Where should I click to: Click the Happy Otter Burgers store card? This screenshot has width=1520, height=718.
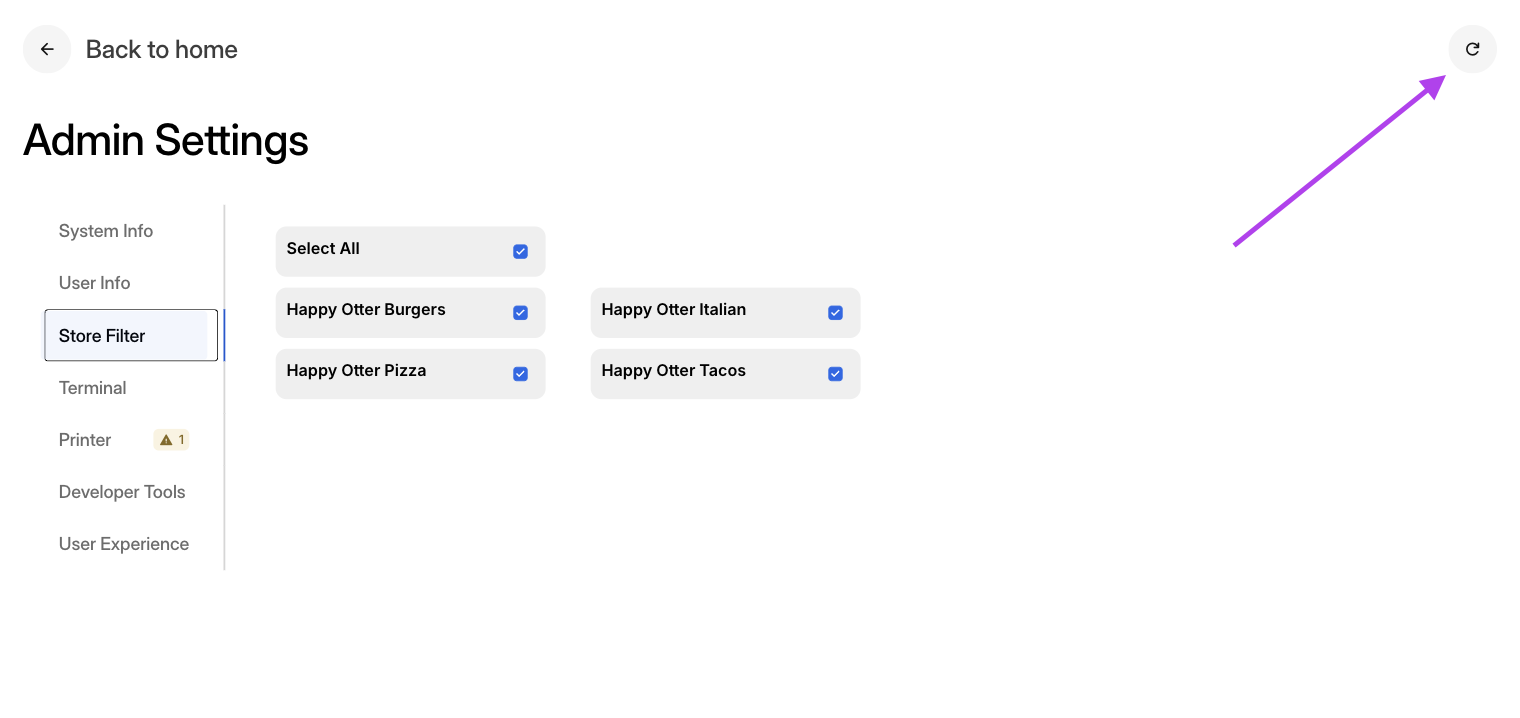coord(411,313)
